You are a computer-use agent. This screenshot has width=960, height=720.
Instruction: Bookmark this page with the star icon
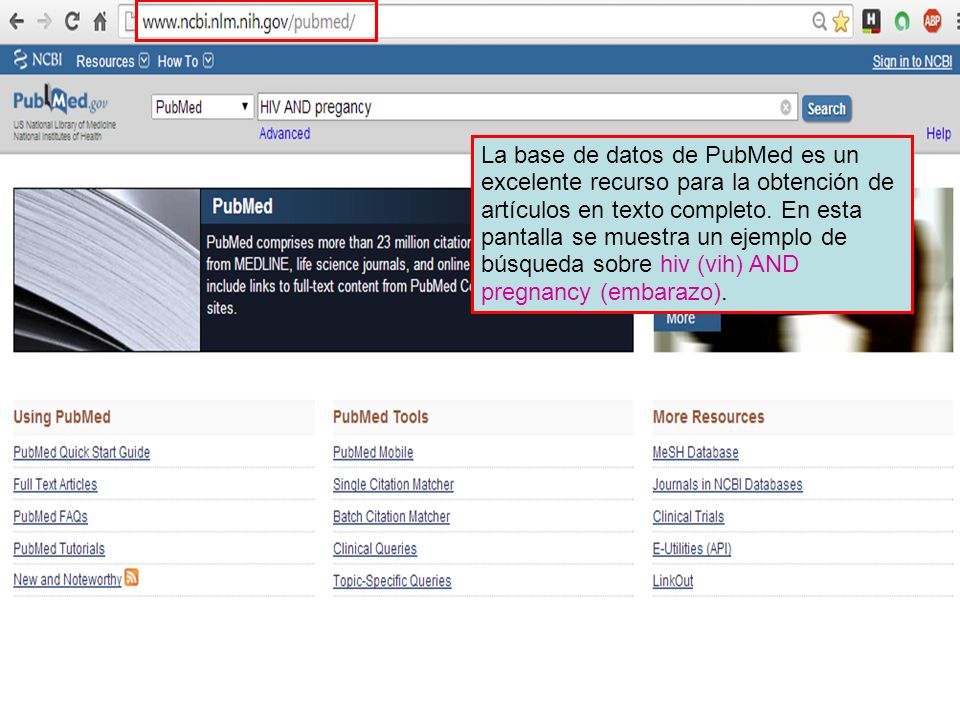(841, 21)
